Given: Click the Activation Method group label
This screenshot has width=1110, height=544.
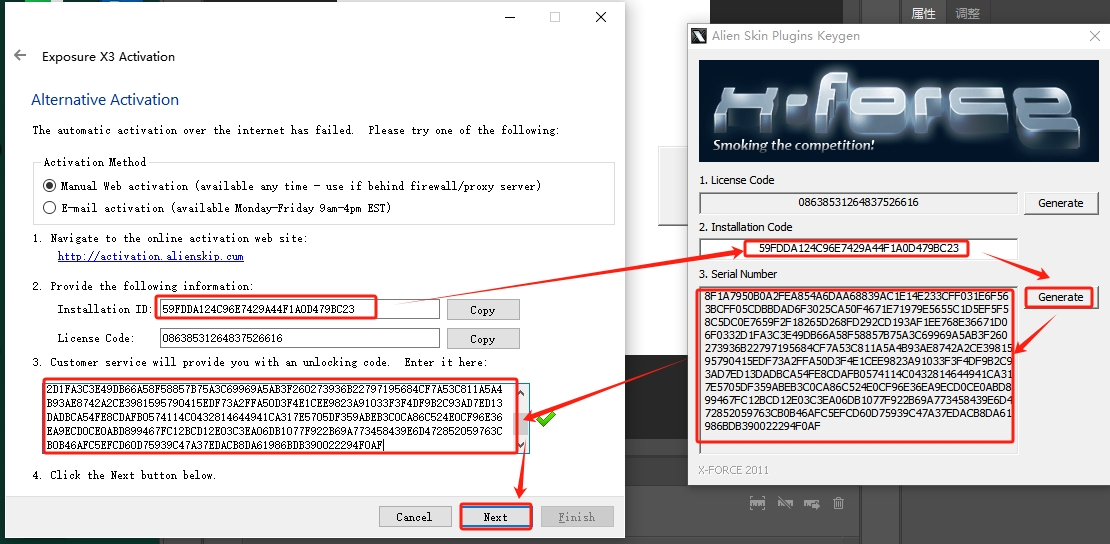Looking at the screenshot, I should click(x=95, y=162).
